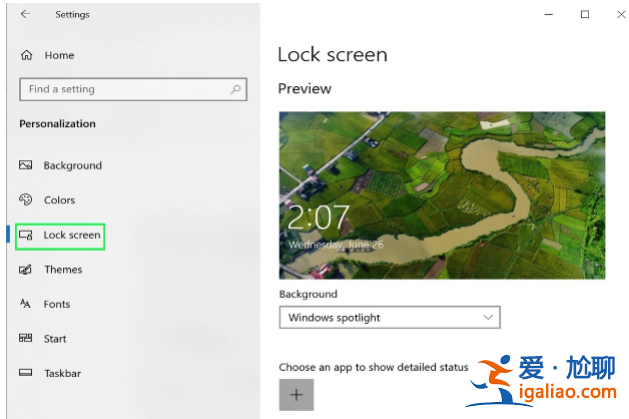Click the Background picture icon

[x=26, y=165]
